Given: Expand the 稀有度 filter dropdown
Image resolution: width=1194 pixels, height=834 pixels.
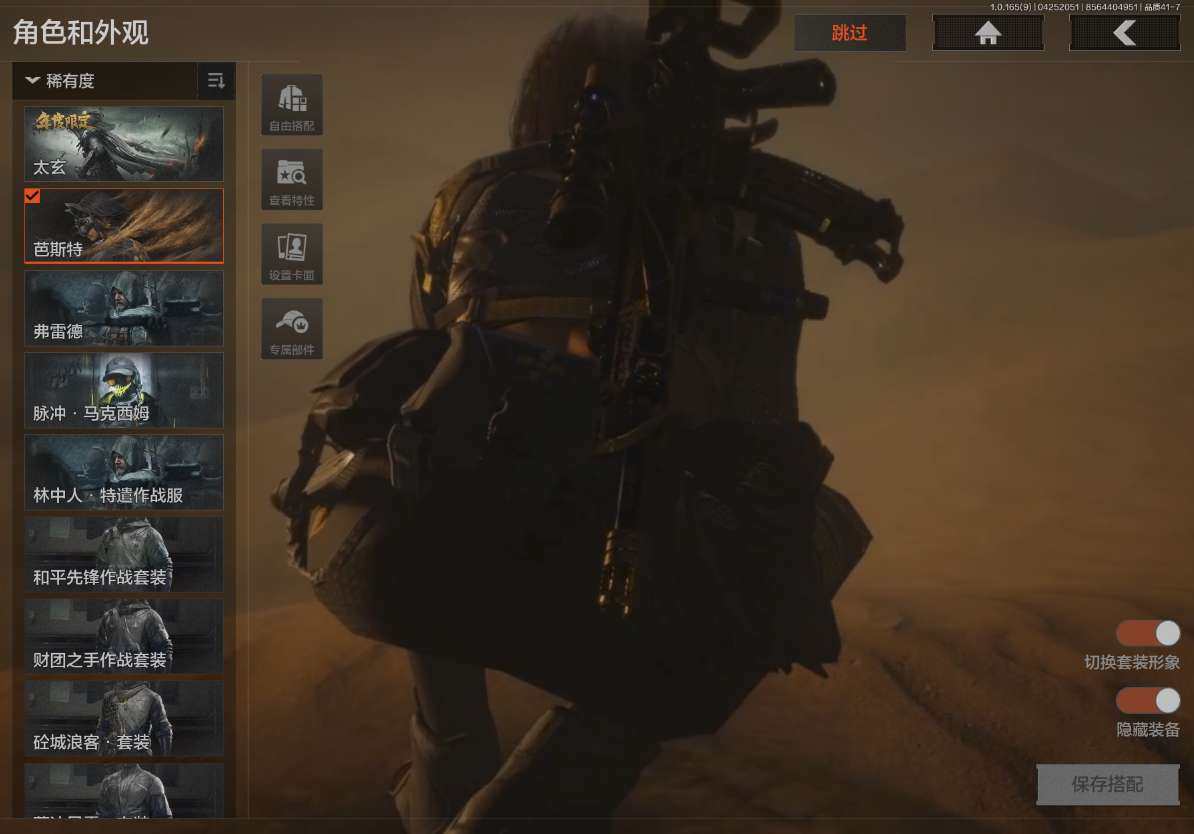Looking at the screenshot, I should click(x=105, y=81).
